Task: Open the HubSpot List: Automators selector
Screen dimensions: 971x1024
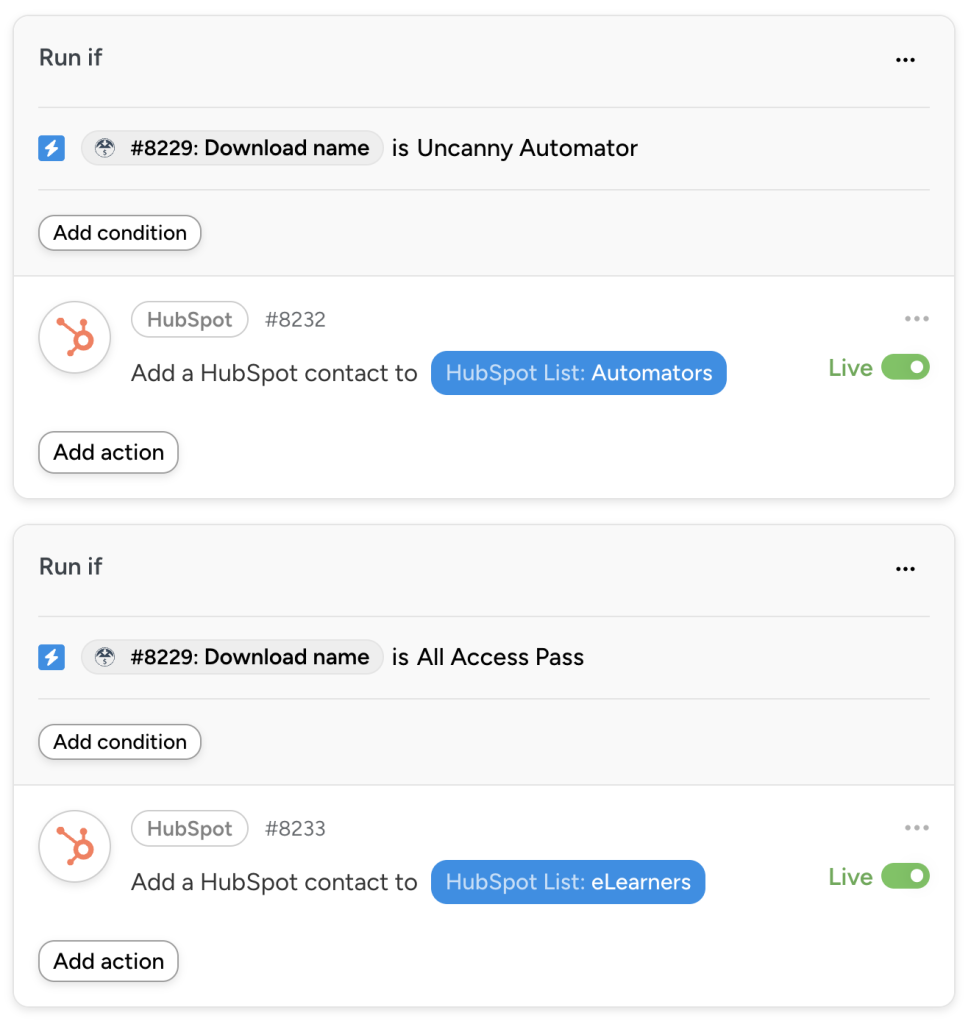Action: 578,372
